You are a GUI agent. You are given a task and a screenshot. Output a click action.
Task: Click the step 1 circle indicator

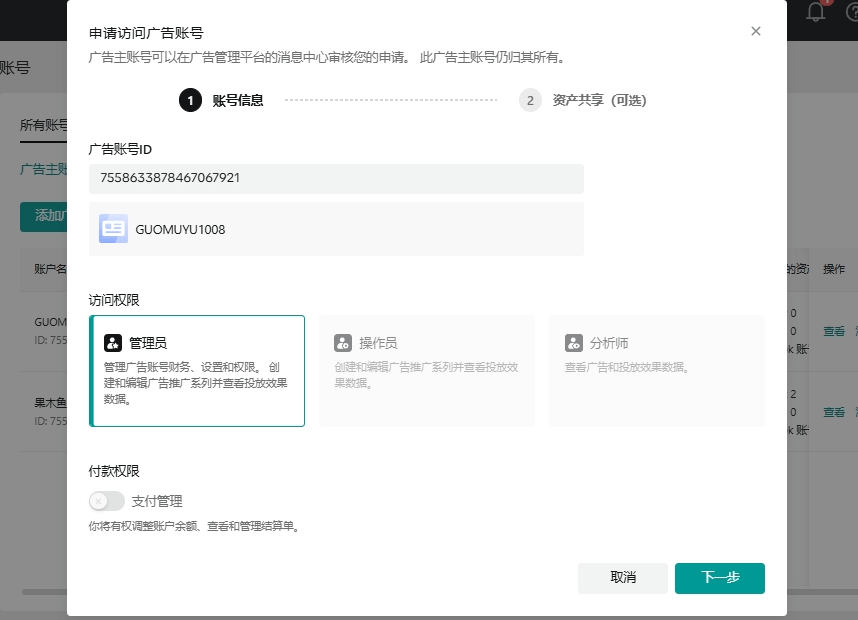pyautogui.click(x=190, y=100)
